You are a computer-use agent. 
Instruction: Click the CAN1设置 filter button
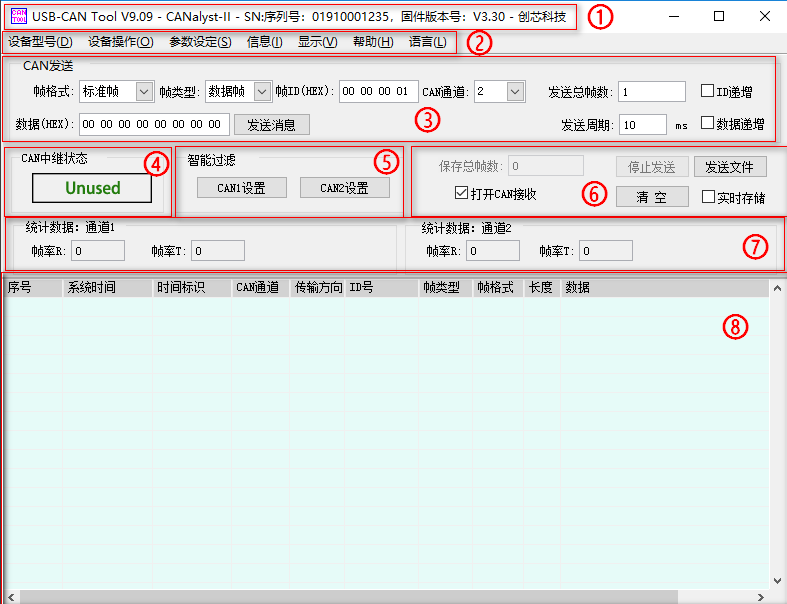coord(241,188)
